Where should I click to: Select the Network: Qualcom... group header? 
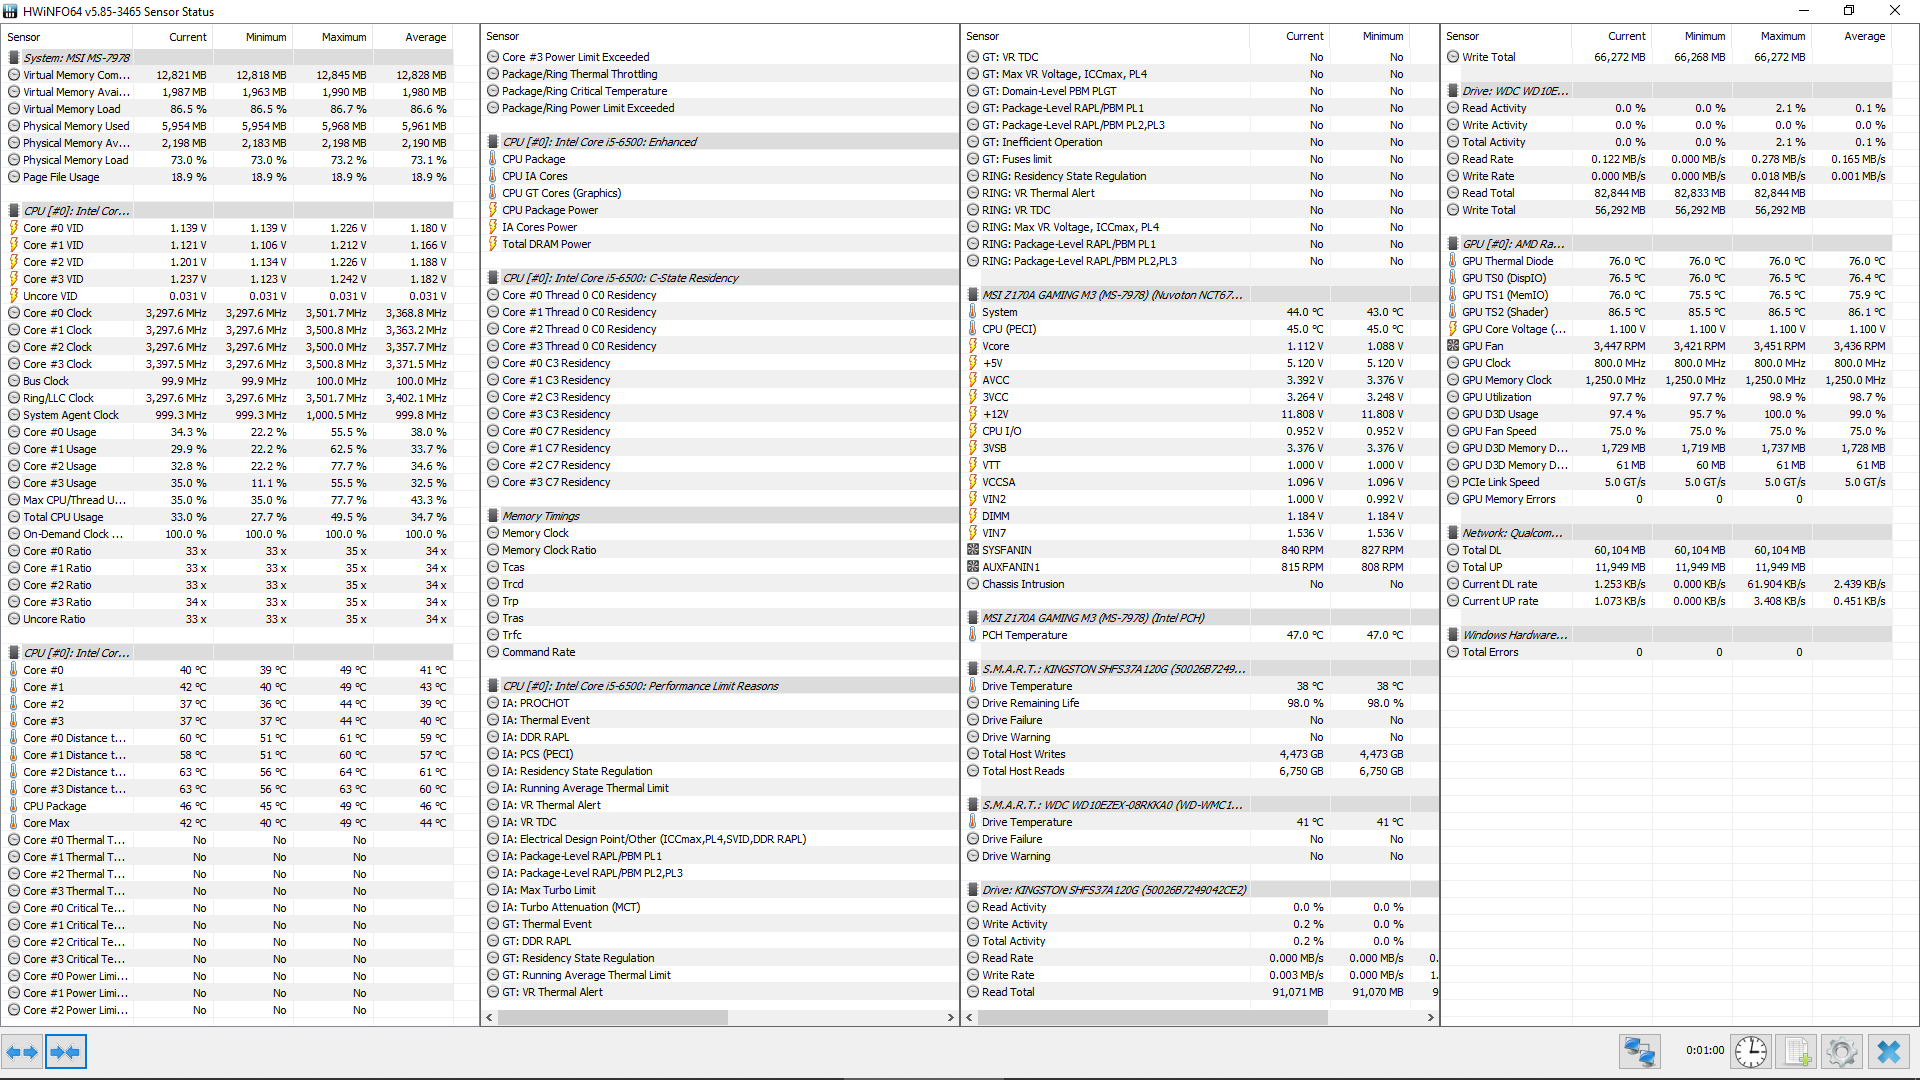pyautogui.click(x=1668, y=533)
